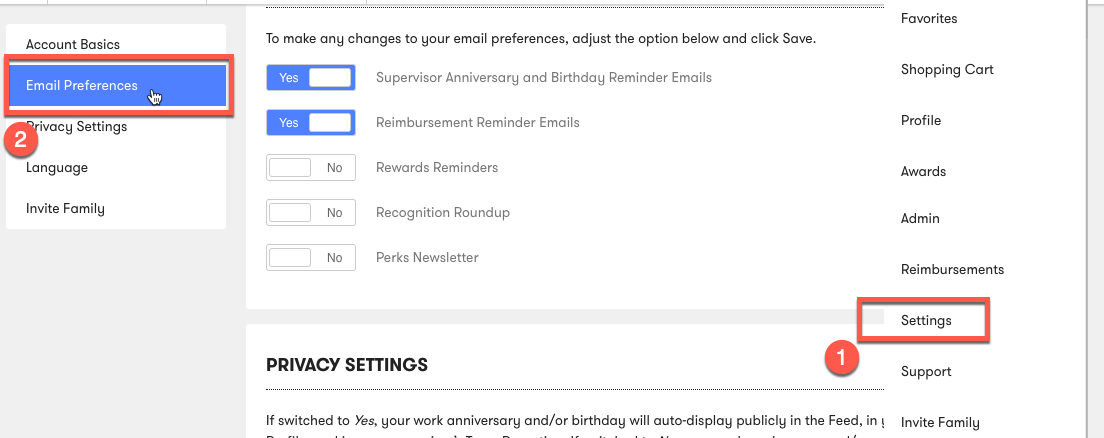The width and height of the screenshot is (1104, 438).
Task: Switch on Recognition Roundup emails
Action: tap(310, 213)
